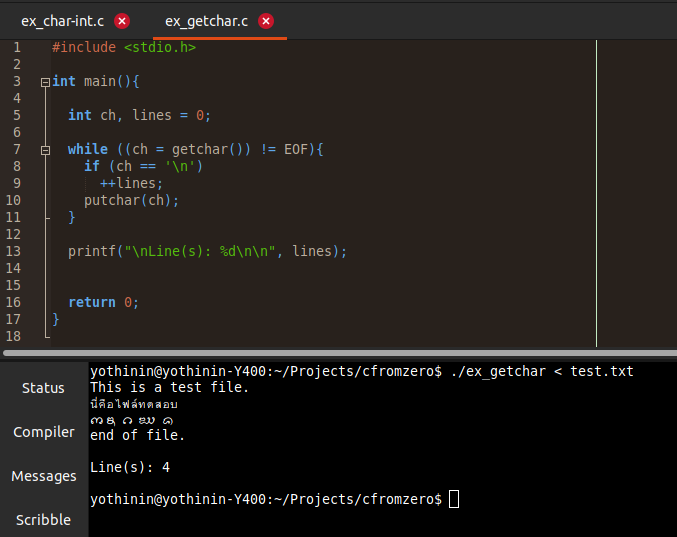Click the EOF constant

[x=296, y=149]
